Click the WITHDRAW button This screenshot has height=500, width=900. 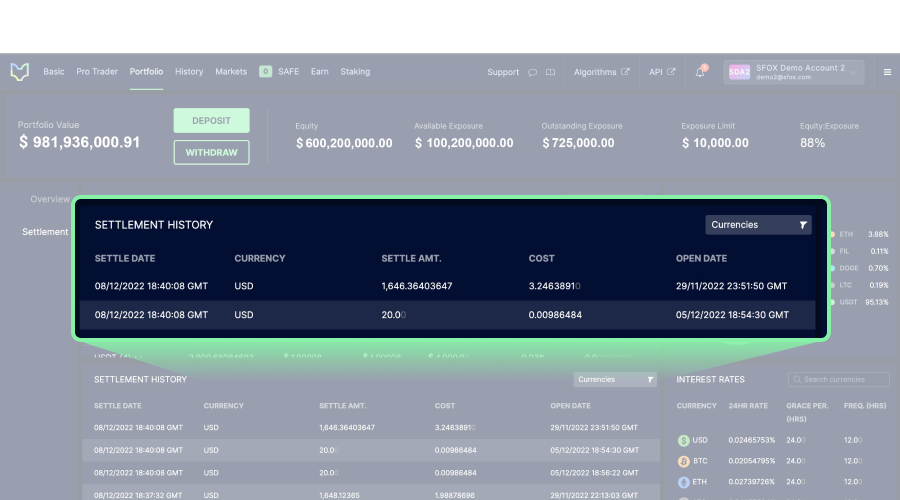(211, 153)
